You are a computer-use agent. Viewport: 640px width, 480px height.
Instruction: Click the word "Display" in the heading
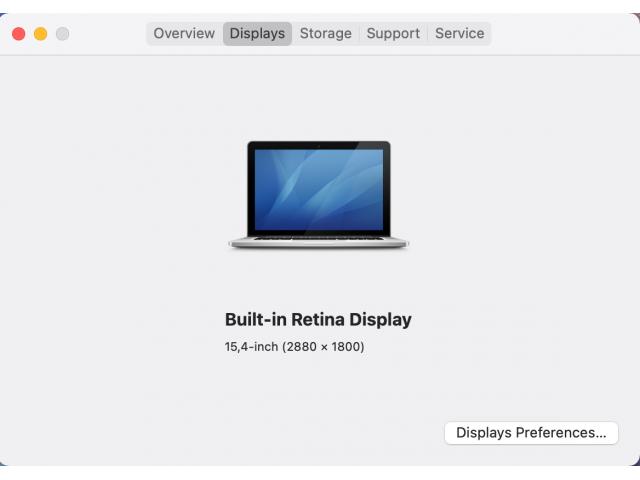point(380,320)
